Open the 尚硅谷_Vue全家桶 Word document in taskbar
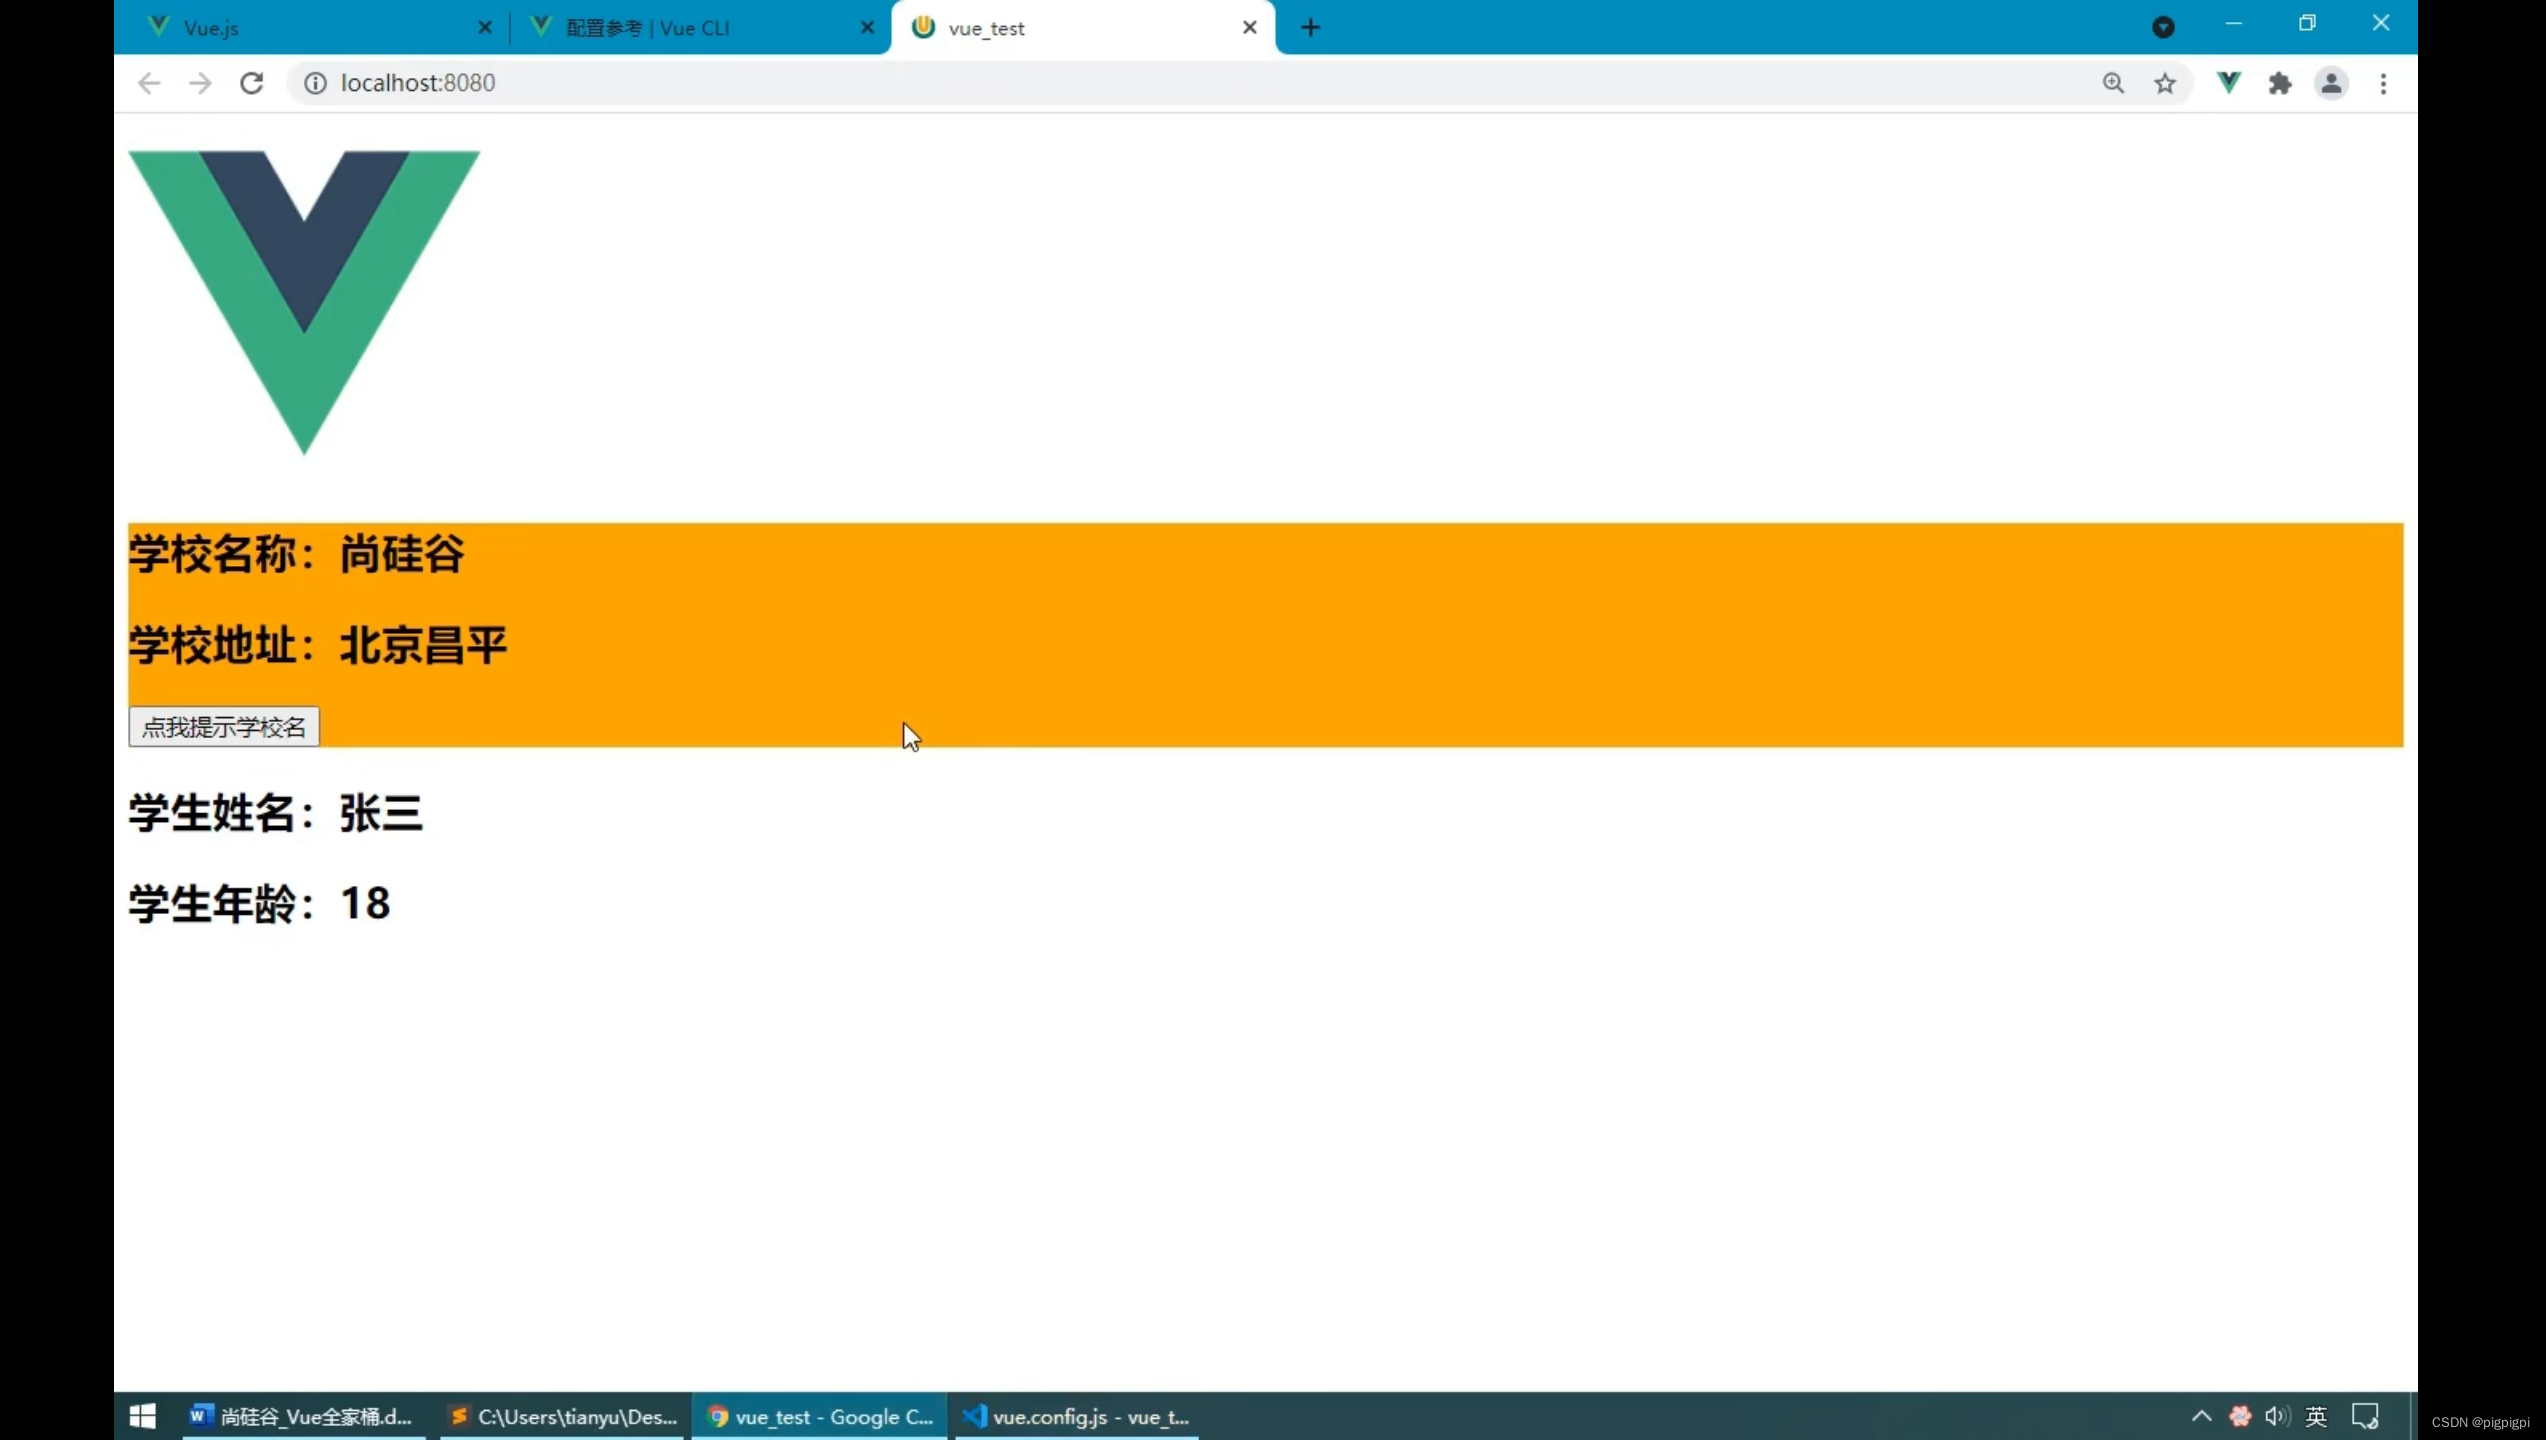 [302, 1416]
